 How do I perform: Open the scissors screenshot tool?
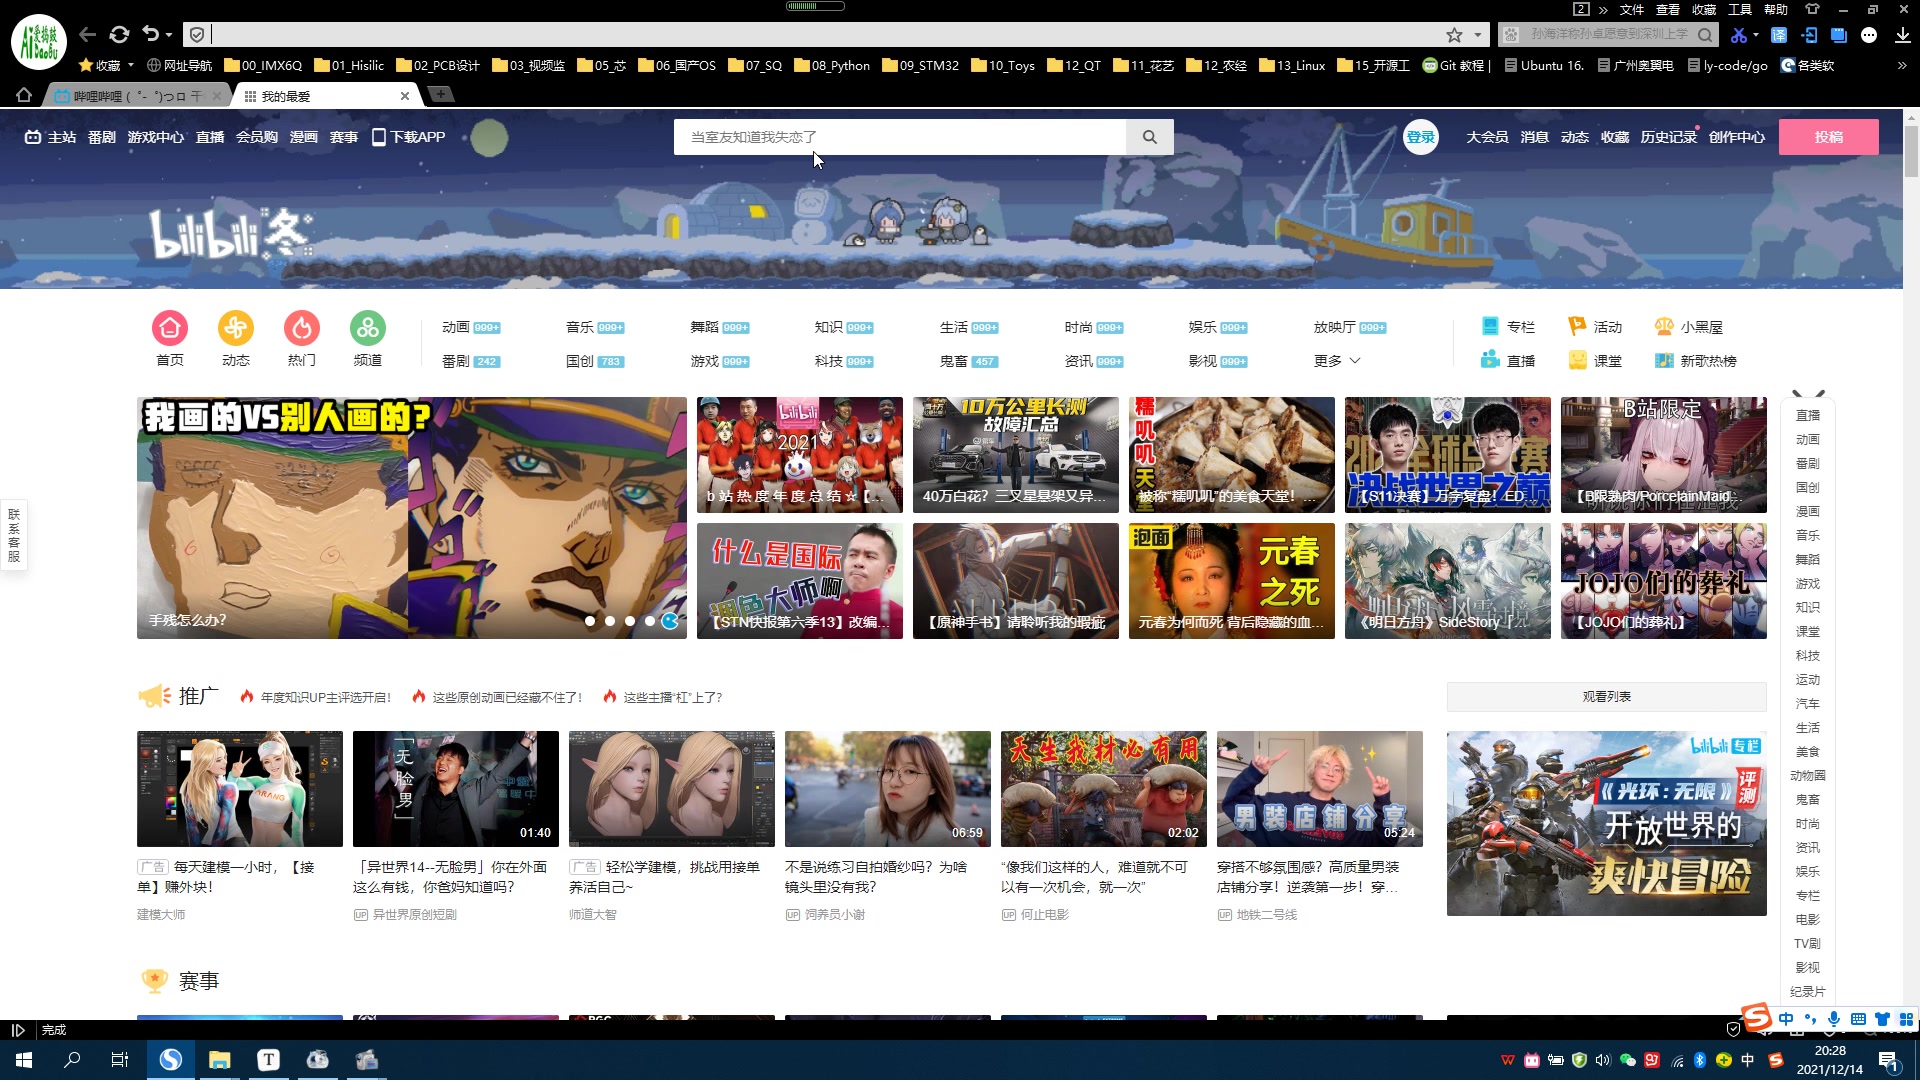1739,35
